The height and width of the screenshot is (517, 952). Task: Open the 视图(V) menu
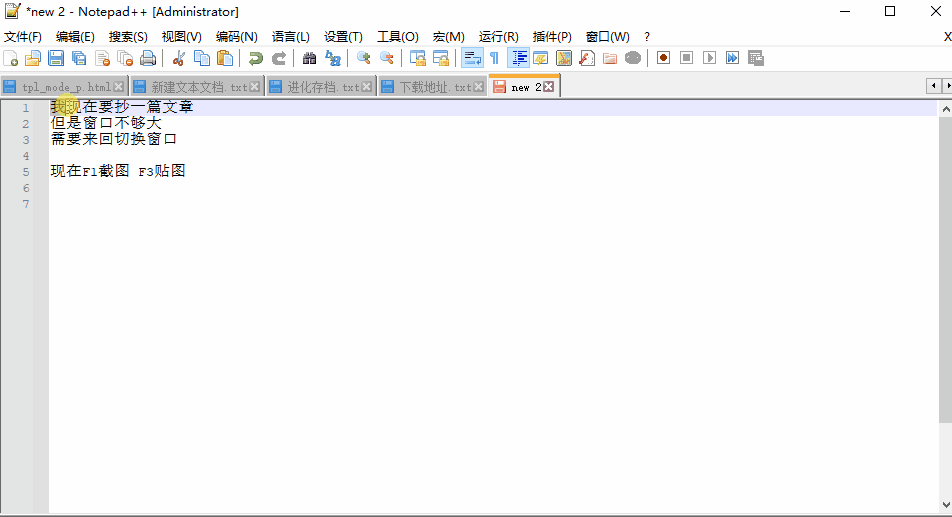(x=182, y=37)
